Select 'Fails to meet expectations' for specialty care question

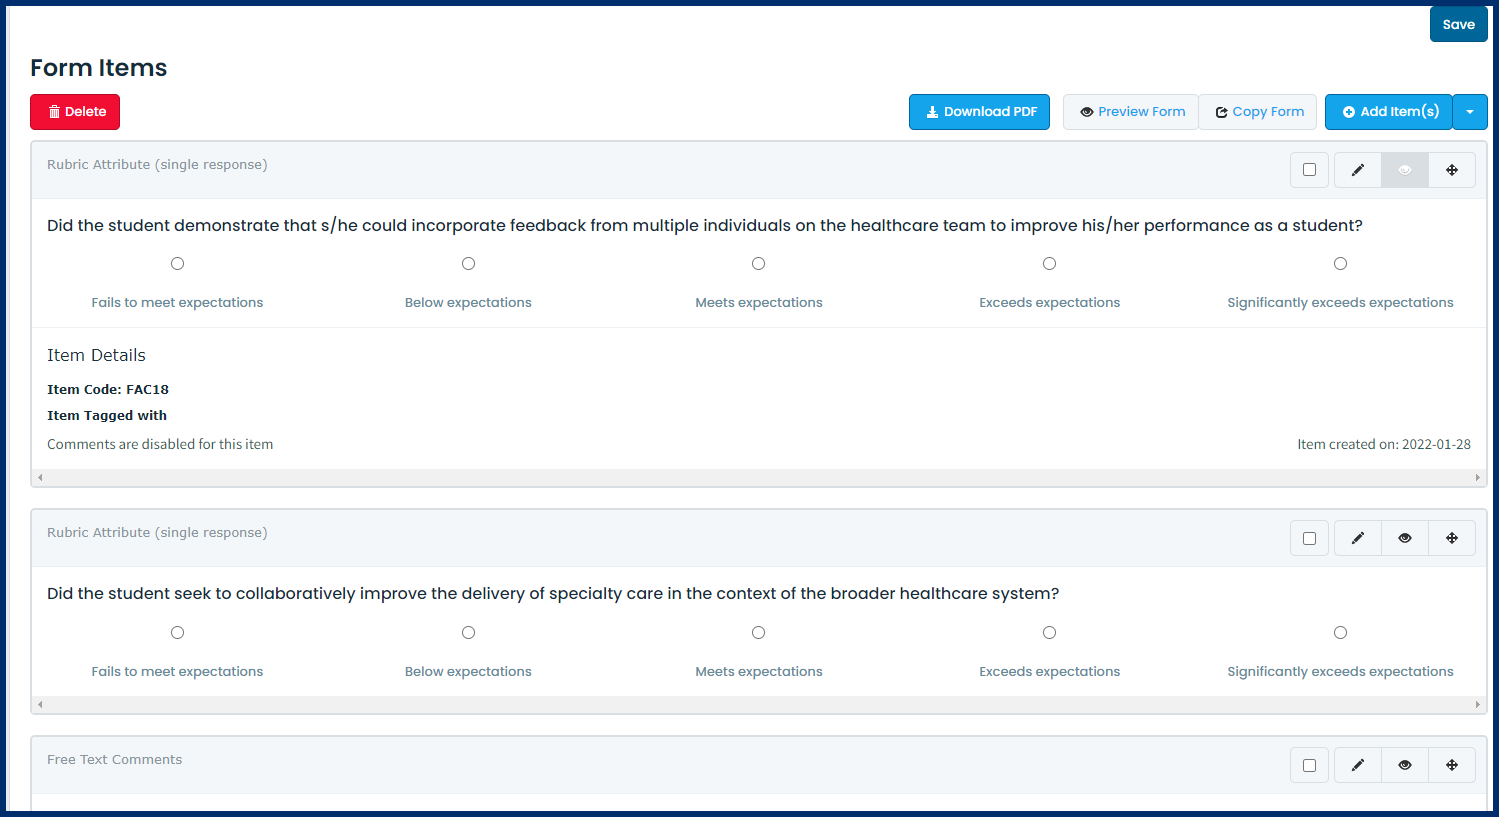coord(177,632)
